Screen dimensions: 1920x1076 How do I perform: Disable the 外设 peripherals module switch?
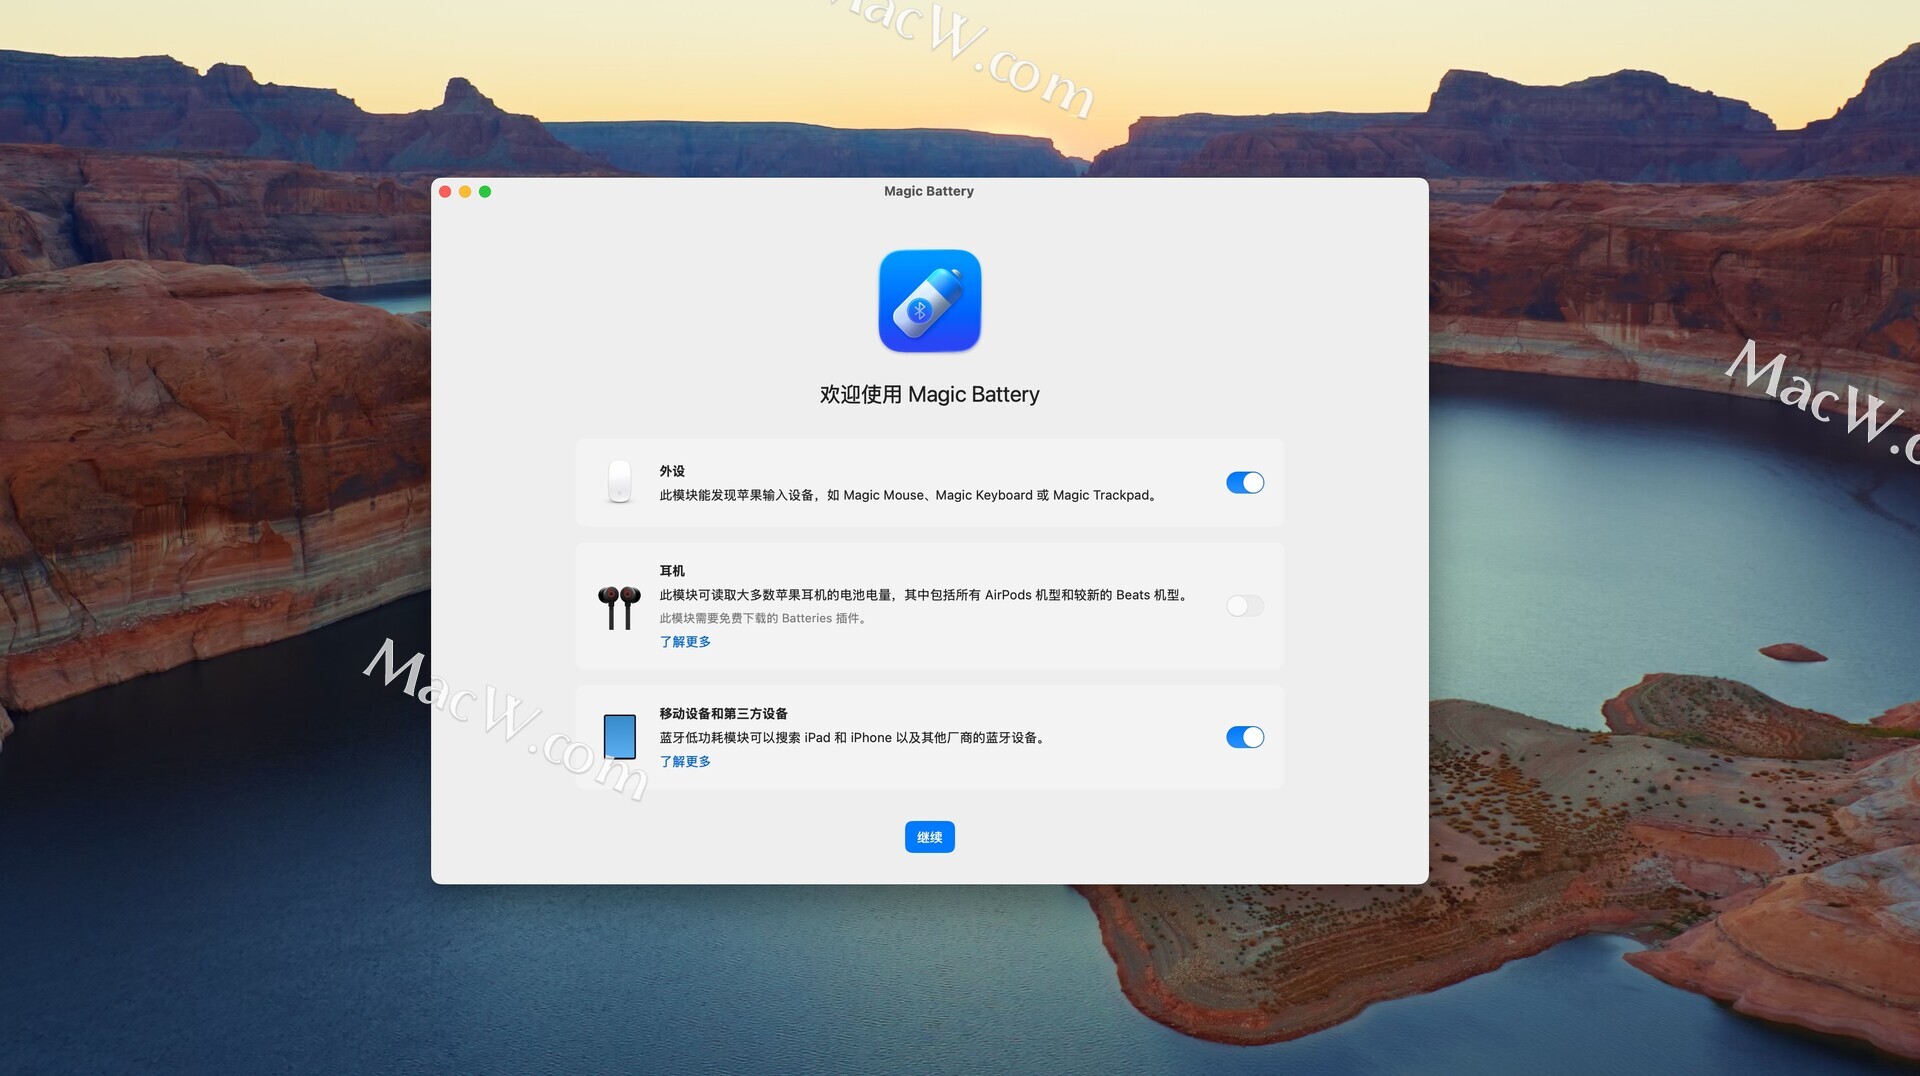click(x=1244, y=483)
